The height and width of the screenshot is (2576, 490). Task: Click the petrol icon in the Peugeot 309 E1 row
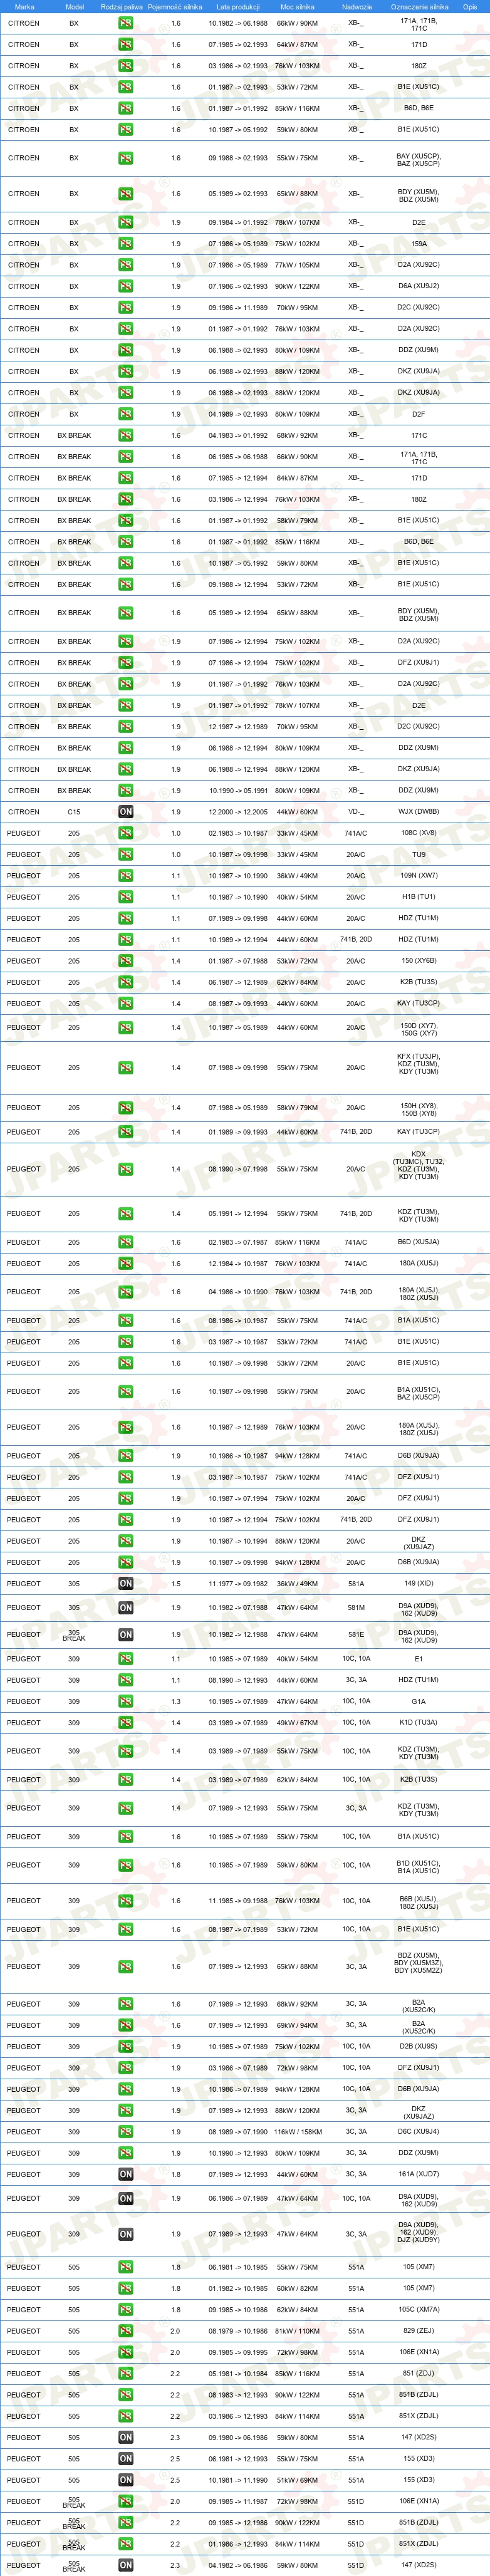[x=125, y=1659]
